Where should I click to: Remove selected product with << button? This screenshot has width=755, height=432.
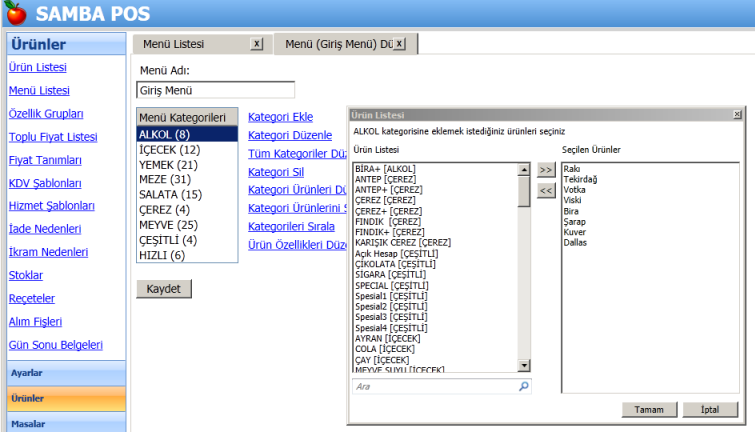(546, 191)
